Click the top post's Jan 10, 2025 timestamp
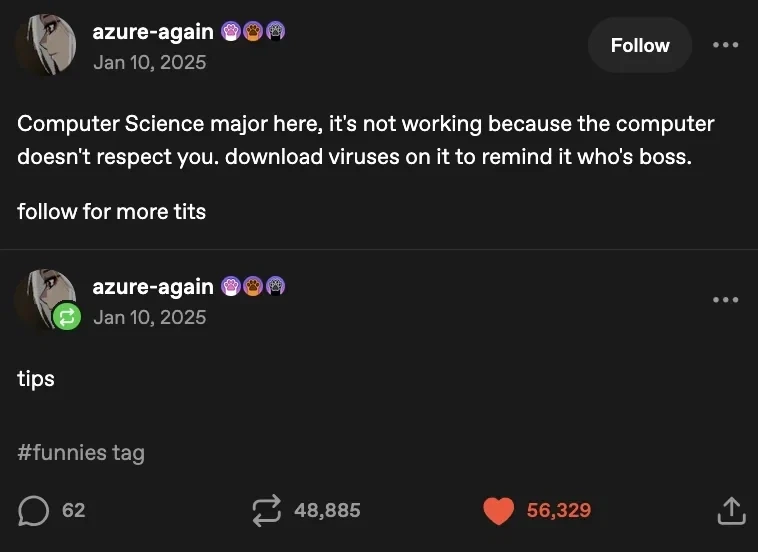This screenshot has height=552, width=758. point(150,62)
